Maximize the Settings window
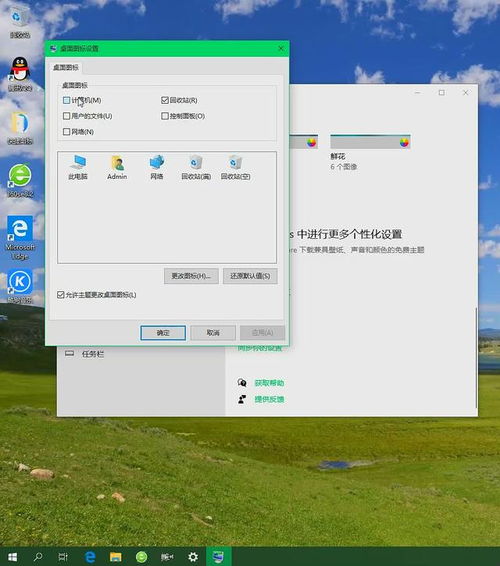Screen dimensions: 500x566 pyautogui.click(x=442, y=93)
